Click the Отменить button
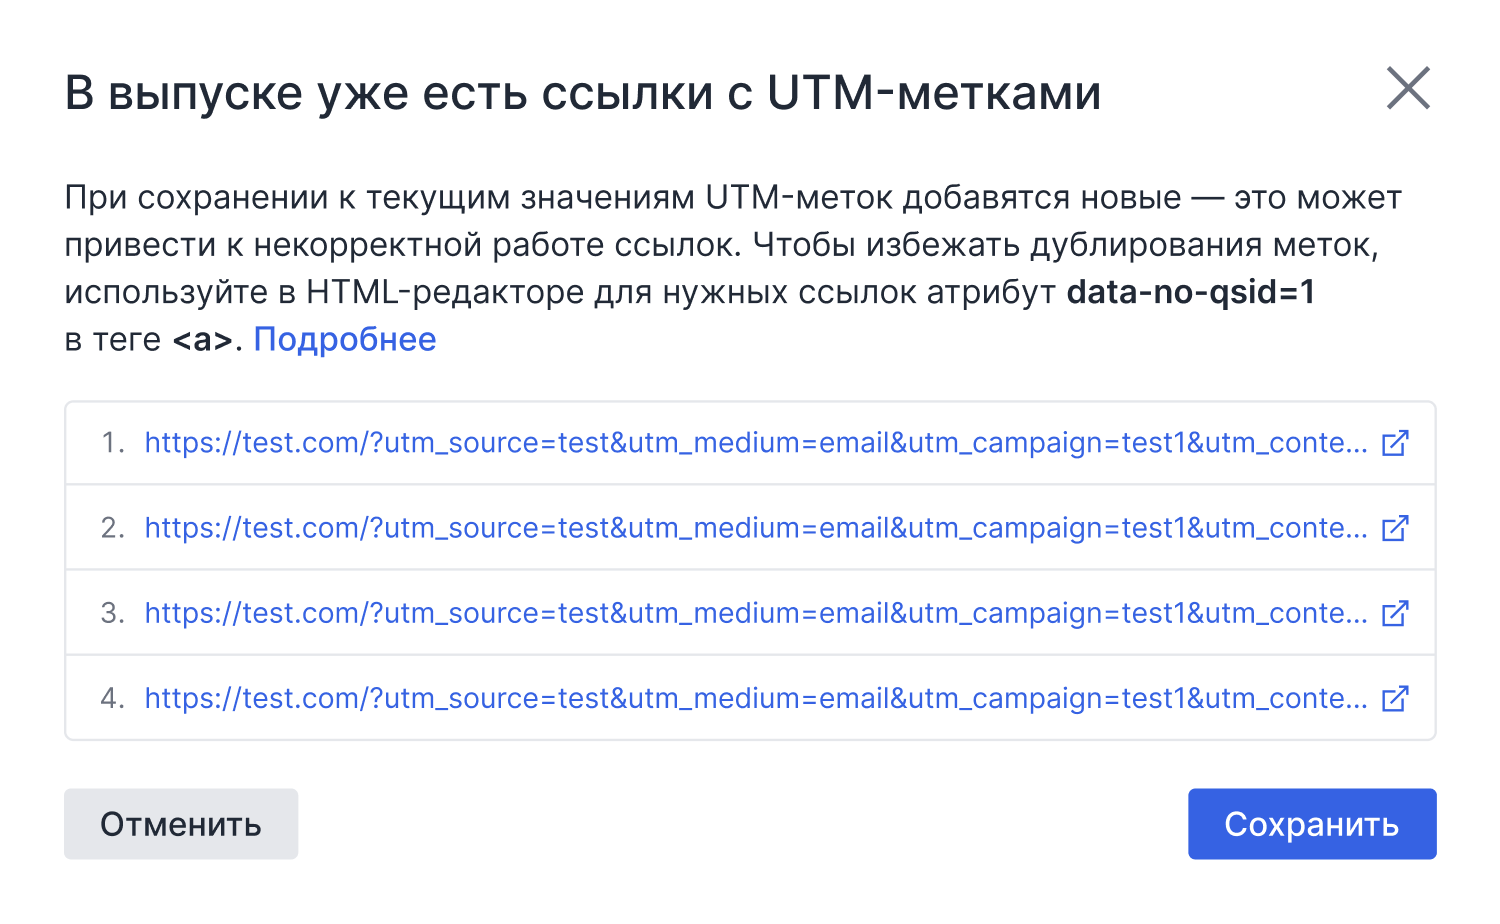The width and height of the screenshot is (1500, 924). click(180, 823)
